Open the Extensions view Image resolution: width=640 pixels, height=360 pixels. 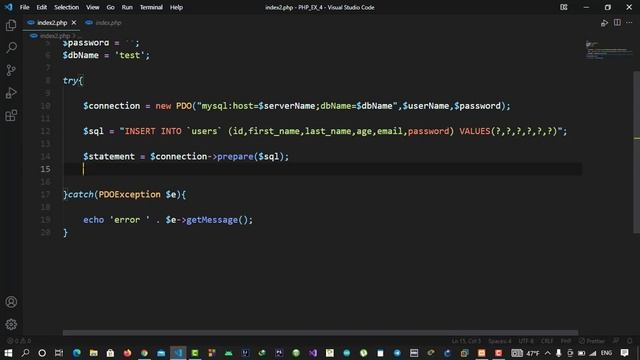pyautogui.click(x=11, y=116)
